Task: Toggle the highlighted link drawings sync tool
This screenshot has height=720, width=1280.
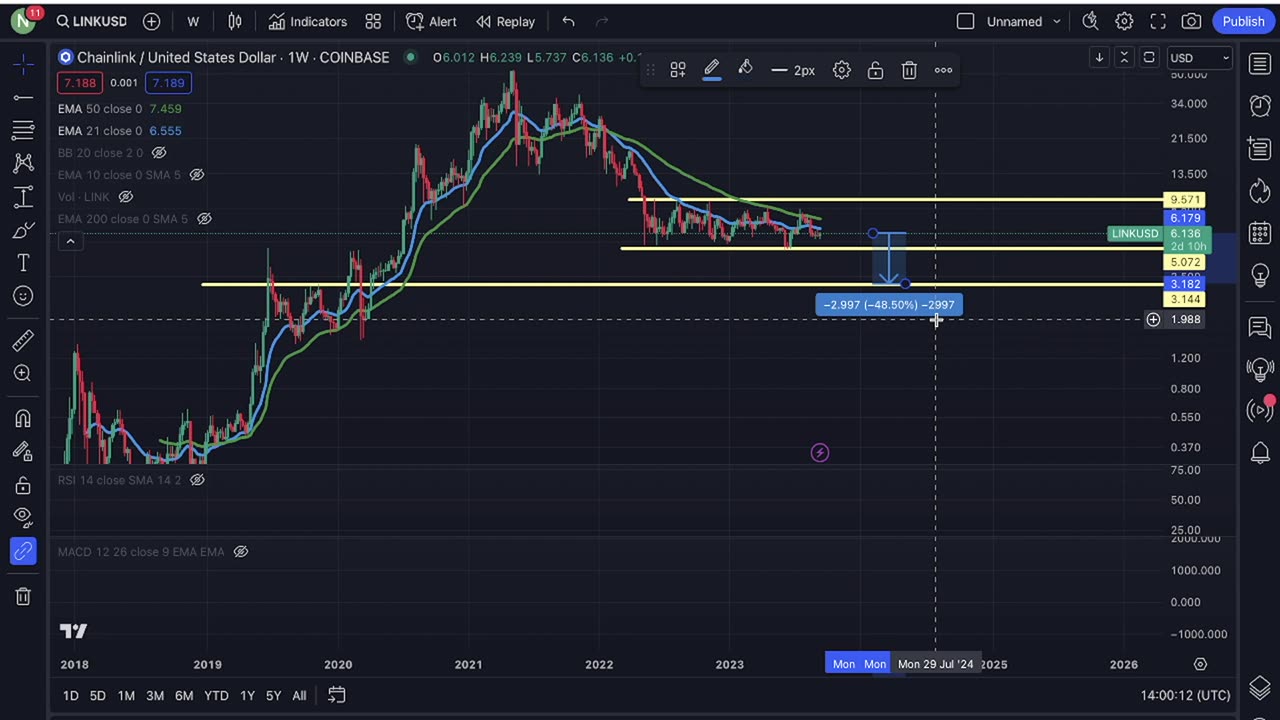Action: [22, 551]
